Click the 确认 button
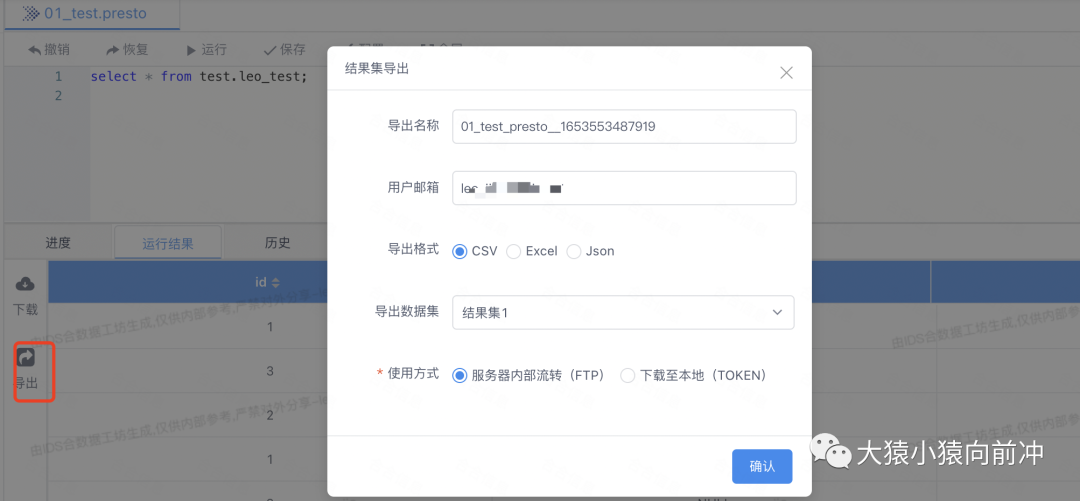 point(762,466)
